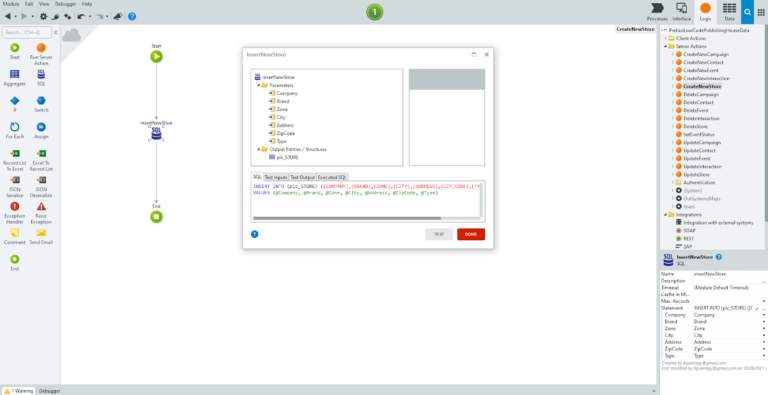768x395 pixels.
Task: Open help from toolbar question mark
Action: tap(132, 16)
